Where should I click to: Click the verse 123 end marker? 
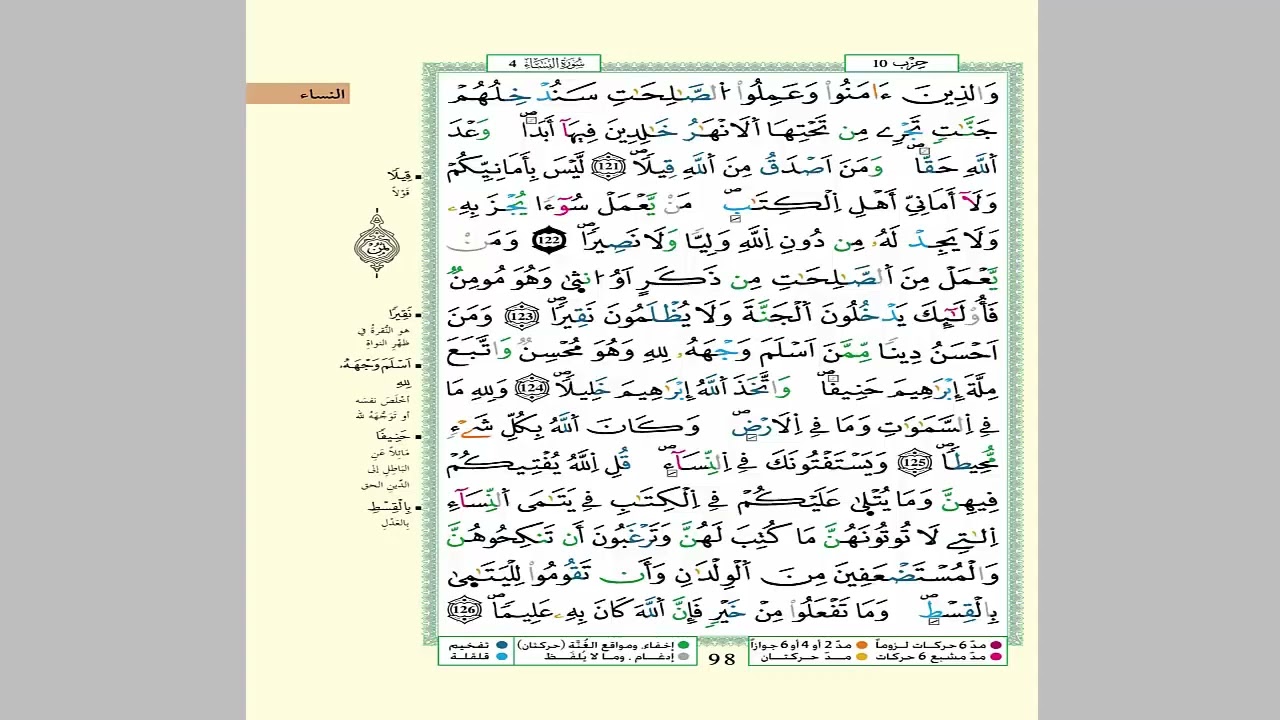pyautogui.click(x=521, y=317)
